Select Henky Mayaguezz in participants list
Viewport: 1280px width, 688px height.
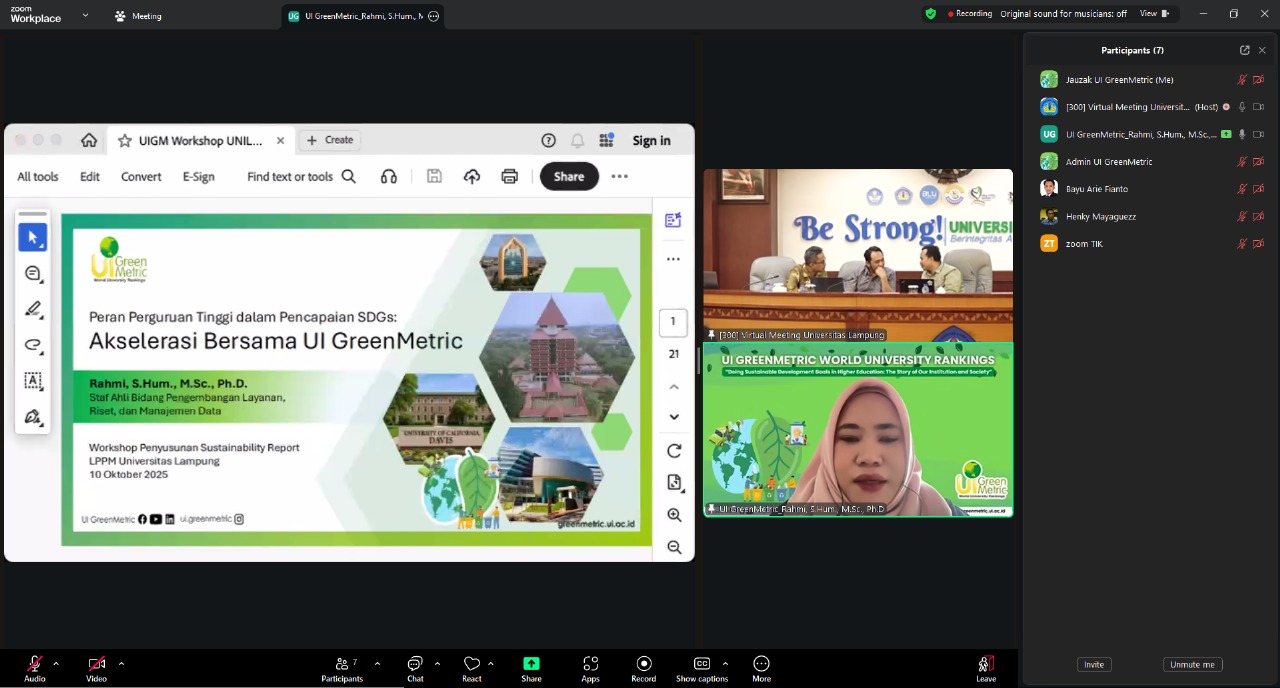click(x=1100, y=216)
